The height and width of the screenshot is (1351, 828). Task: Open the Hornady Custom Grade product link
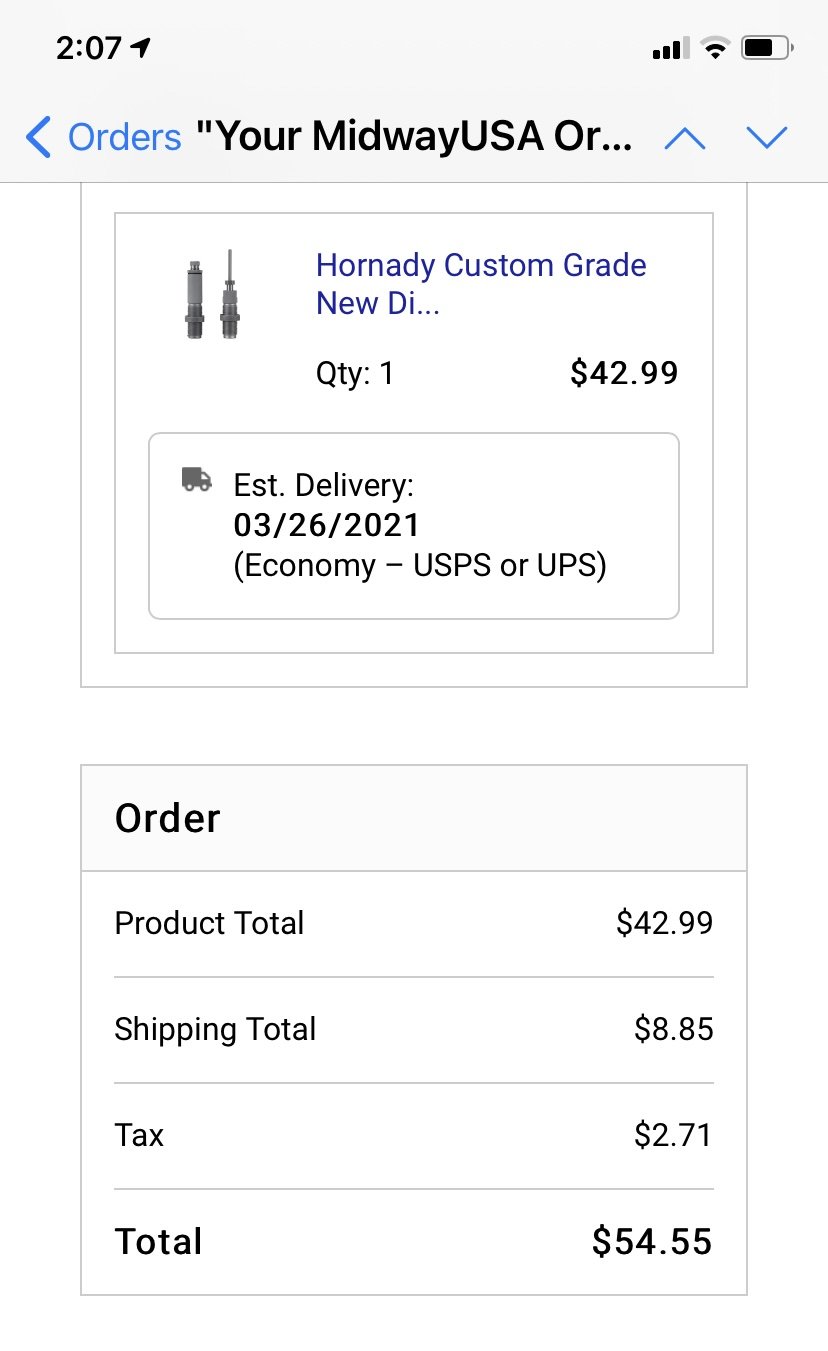click(481, 284)
